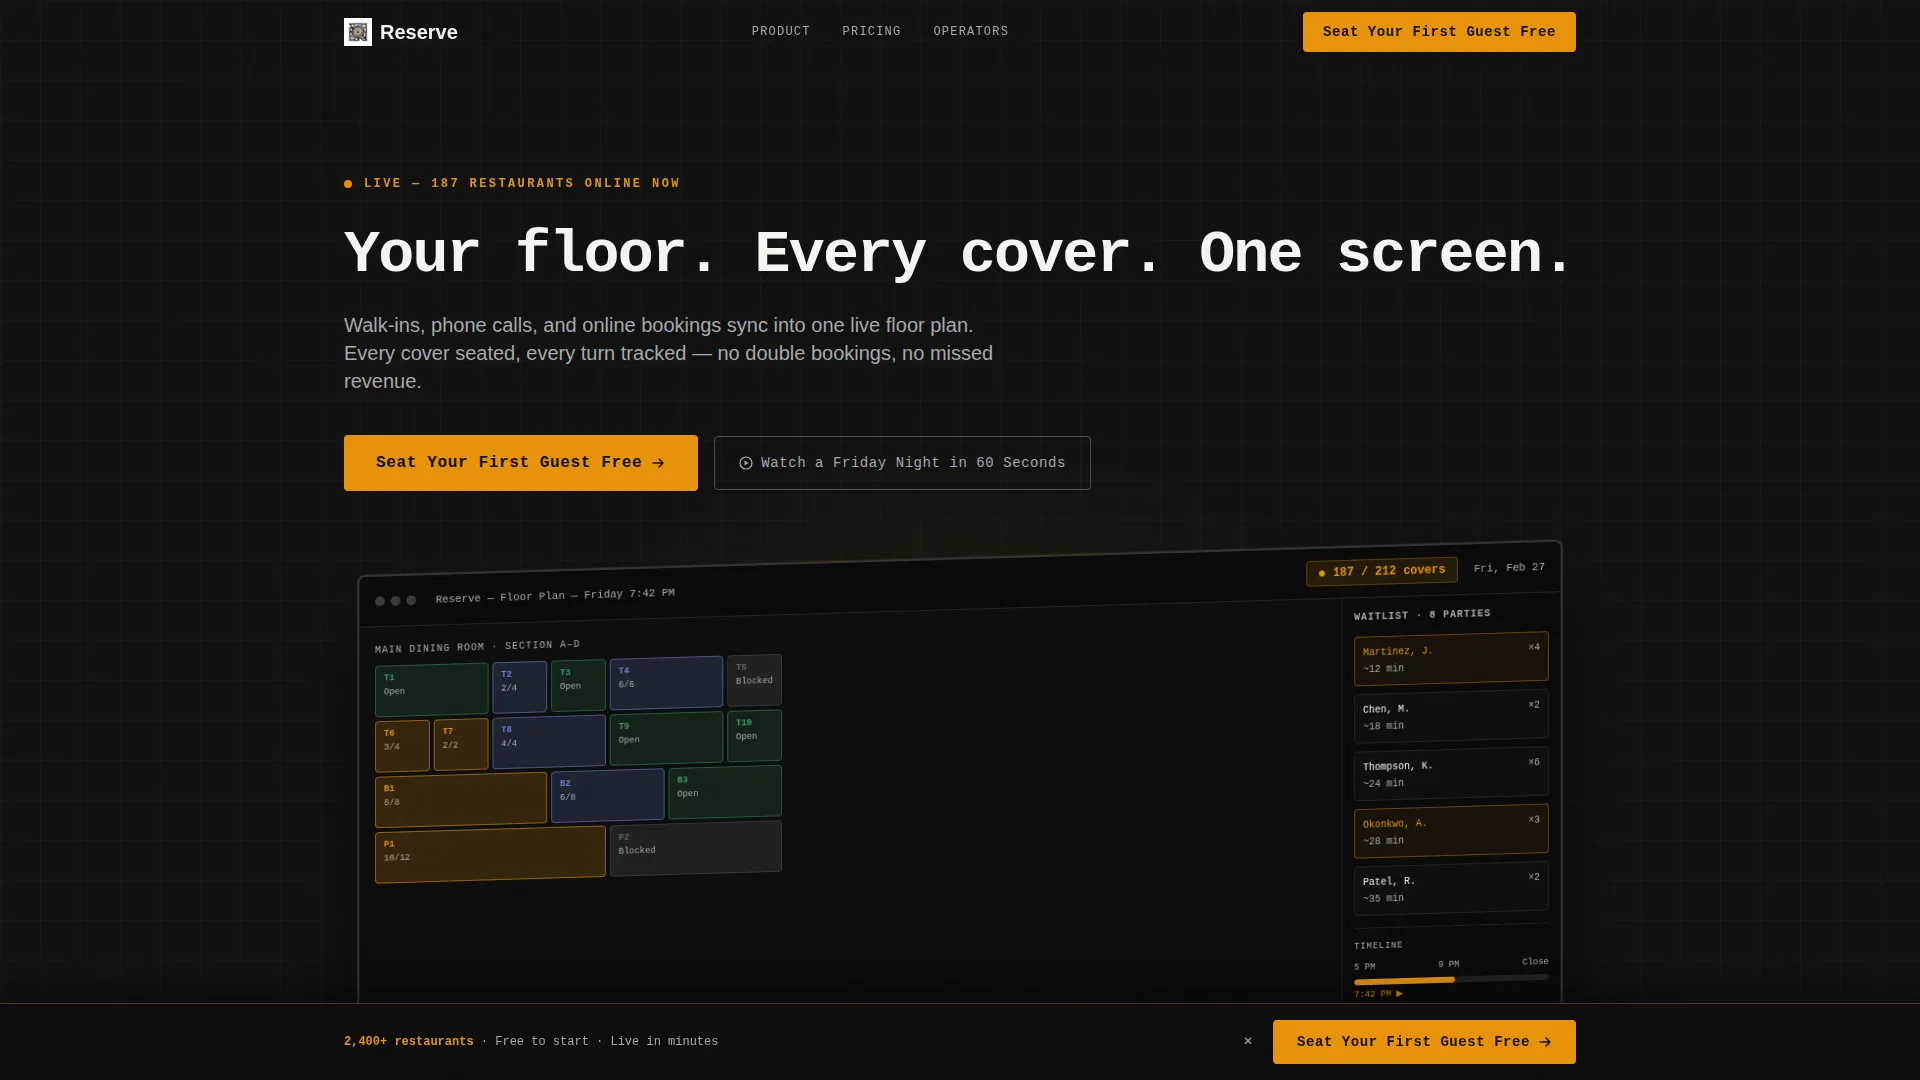The image size is (1920, 1080).
Task: Open the Martinez, J. waitlist entry
Action: pyautogui.click(x=1451, y=659)
